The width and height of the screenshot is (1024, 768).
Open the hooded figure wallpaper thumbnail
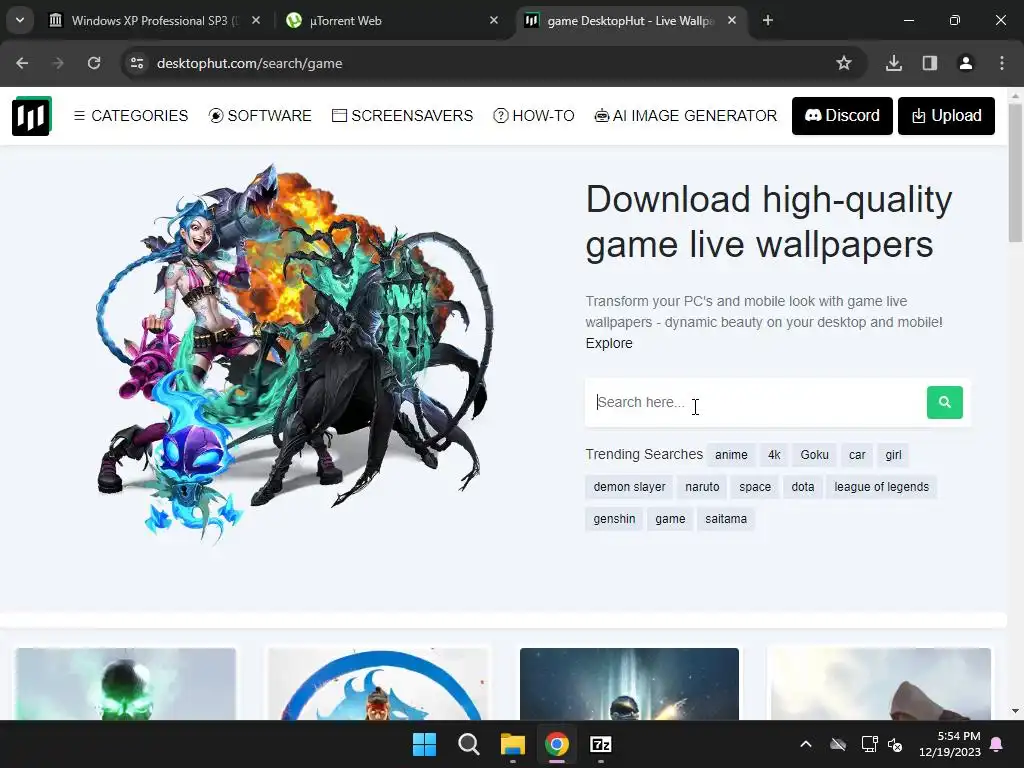[881, 684]
